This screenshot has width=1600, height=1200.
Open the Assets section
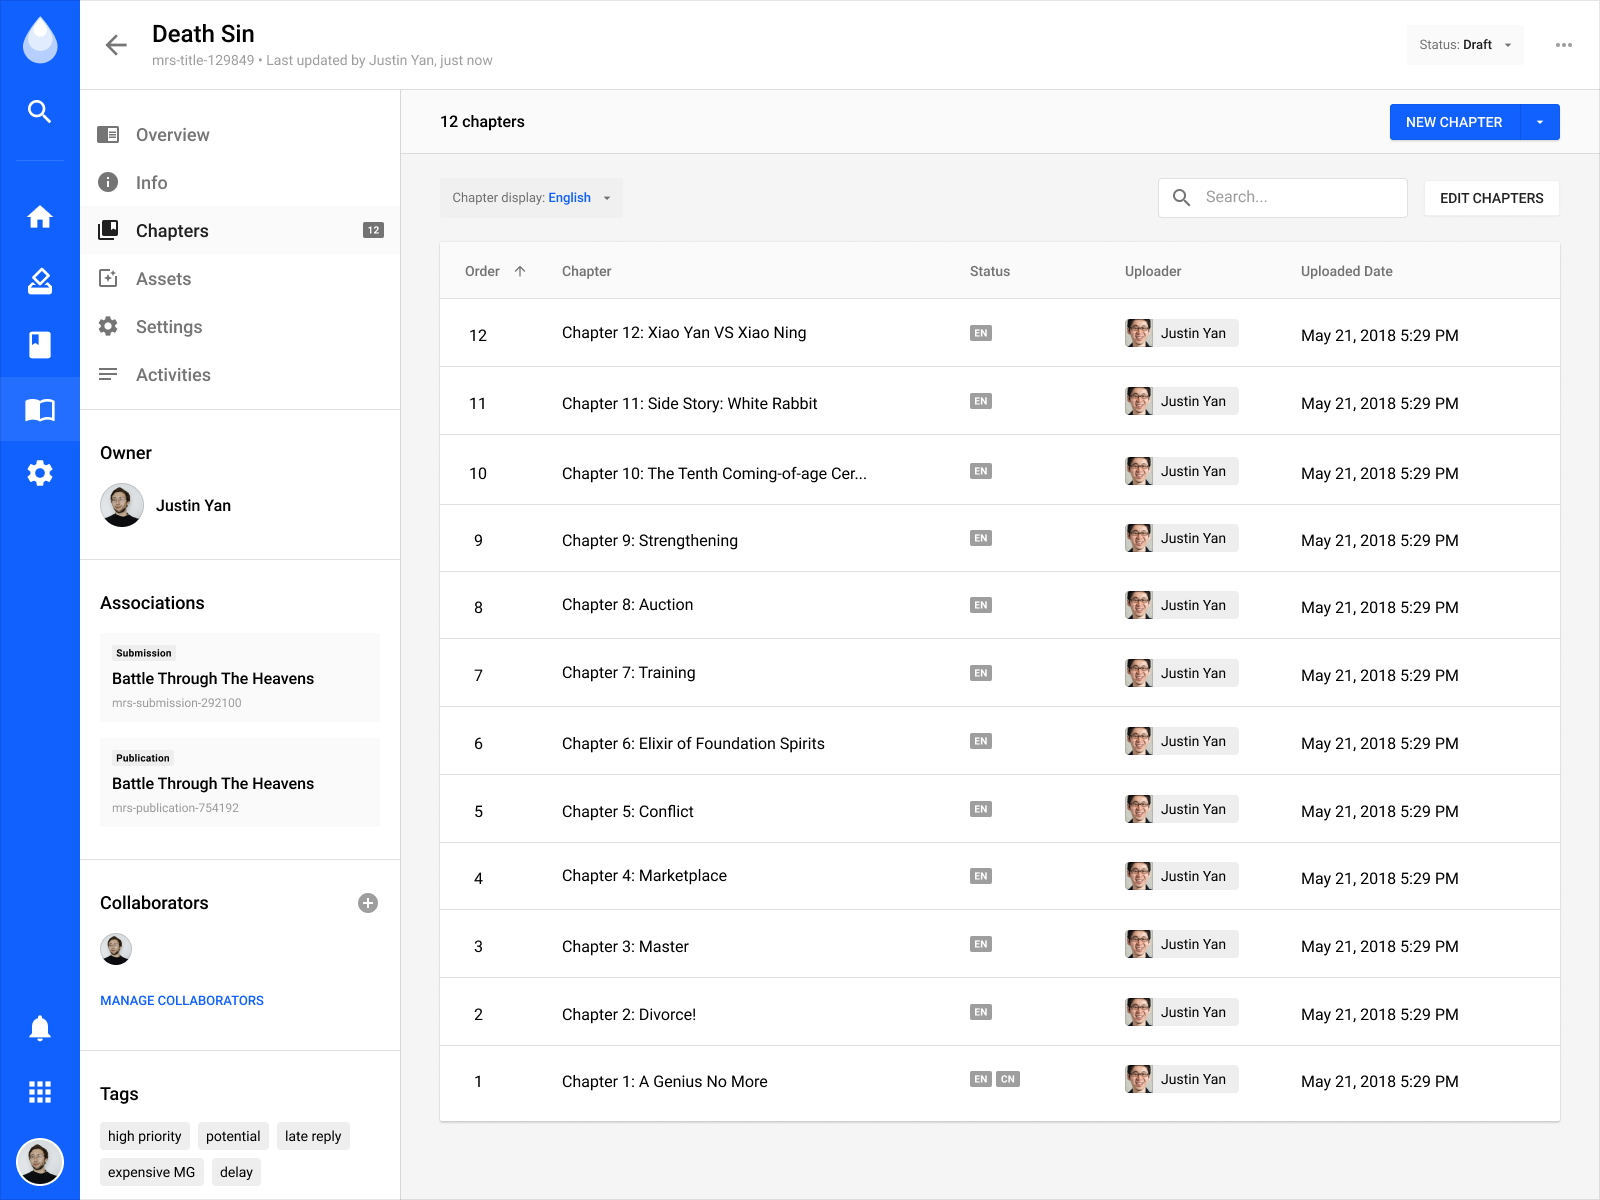point(163,279)
